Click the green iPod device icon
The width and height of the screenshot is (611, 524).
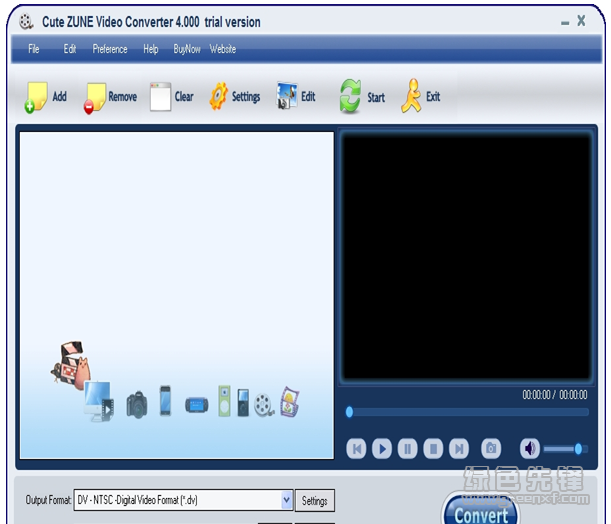(x=224, y=401)
